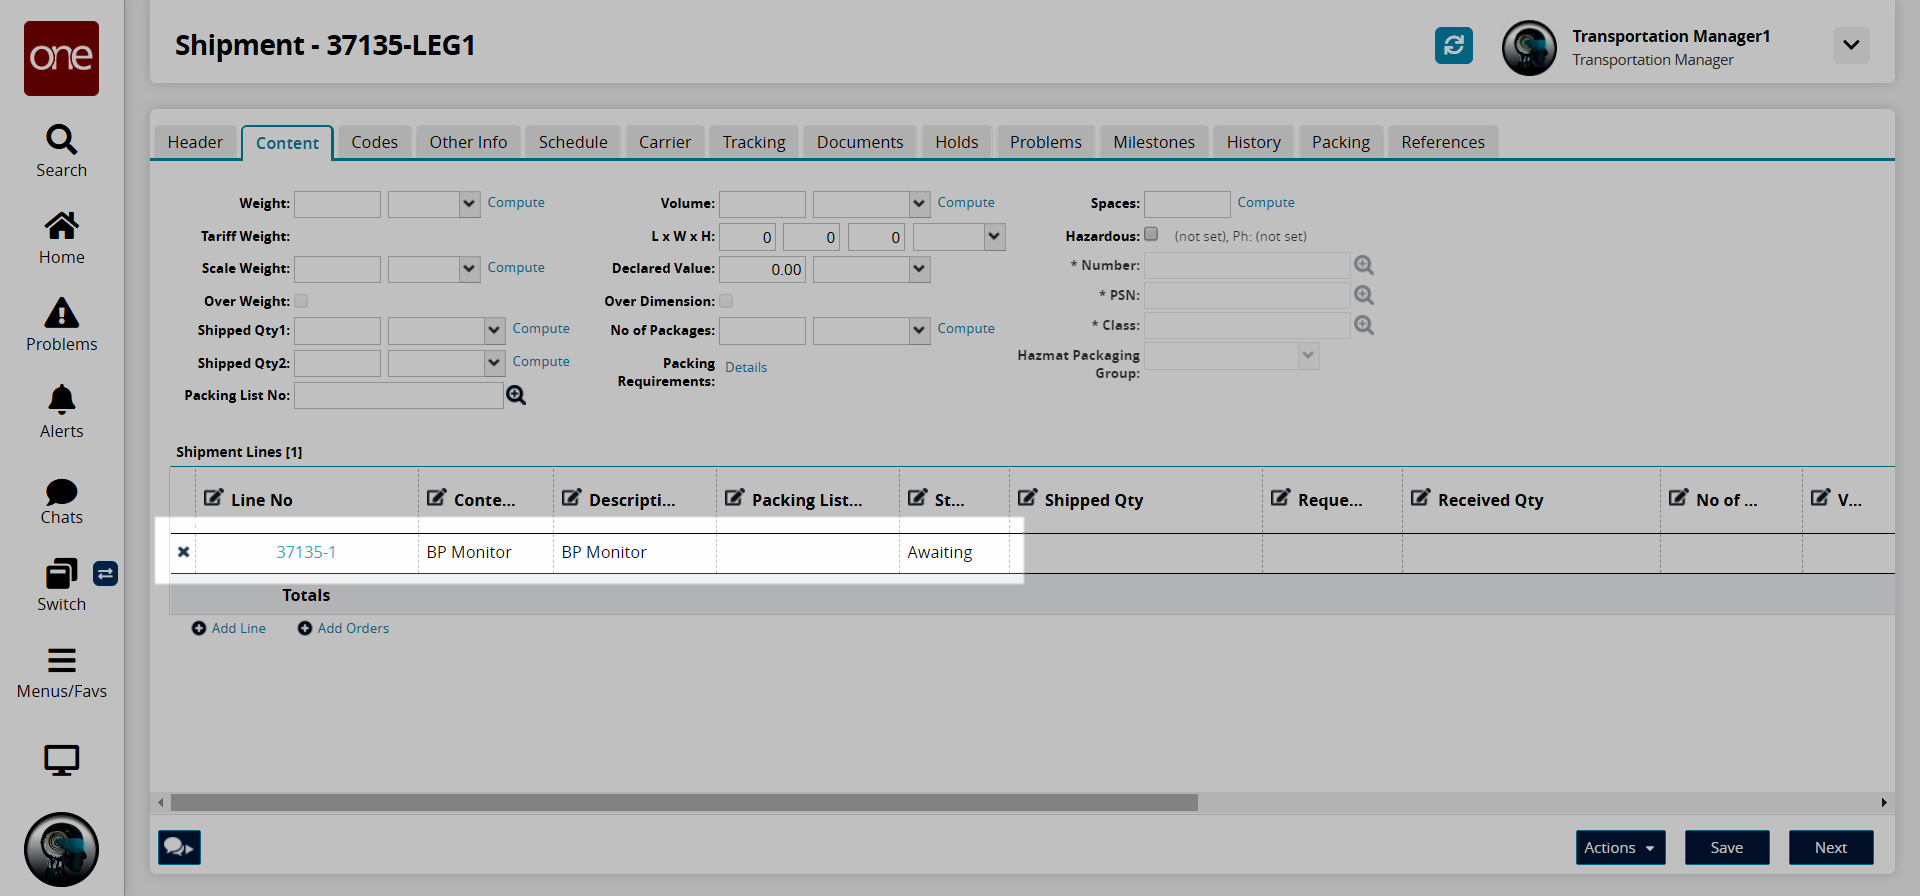Screen dimensions: 1920x896
Task: Click the Add Orders link
Action: (343, 628)
